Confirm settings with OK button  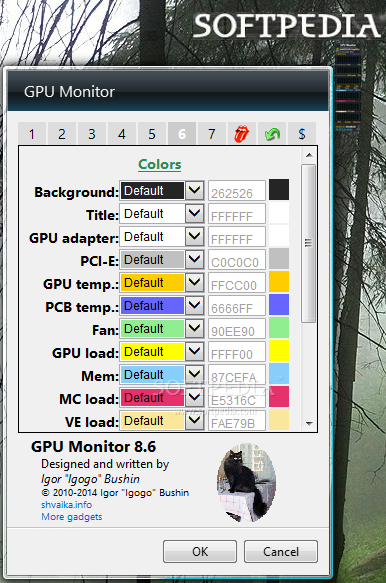[200, 551]
